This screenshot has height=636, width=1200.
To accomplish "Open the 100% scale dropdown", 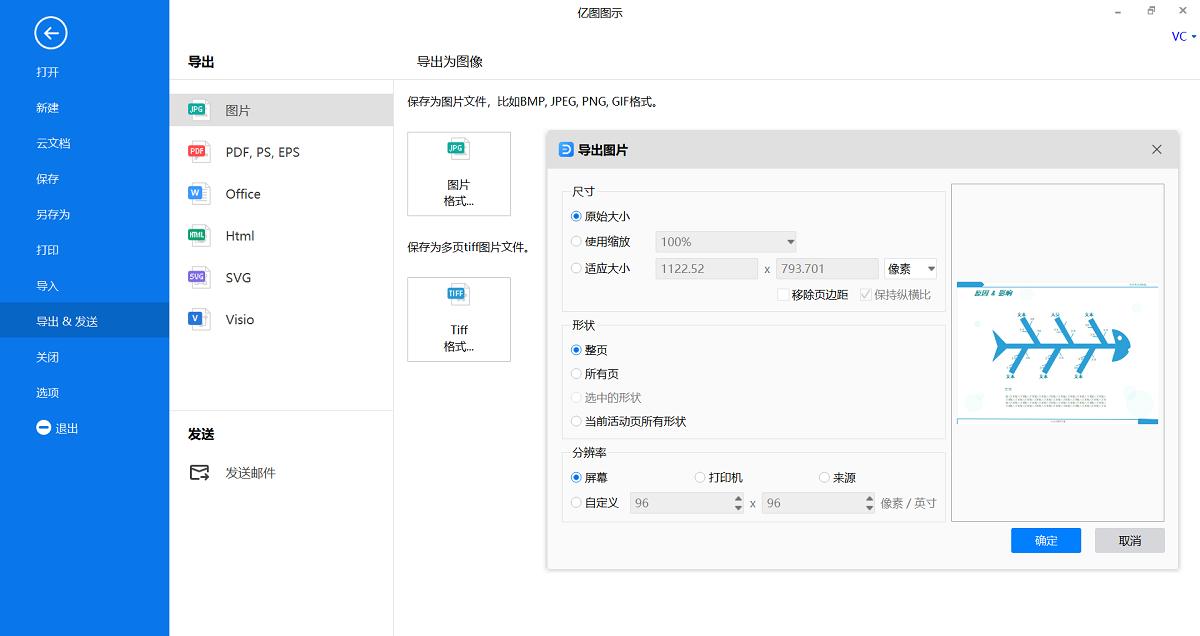I will (x=725, y=241).
